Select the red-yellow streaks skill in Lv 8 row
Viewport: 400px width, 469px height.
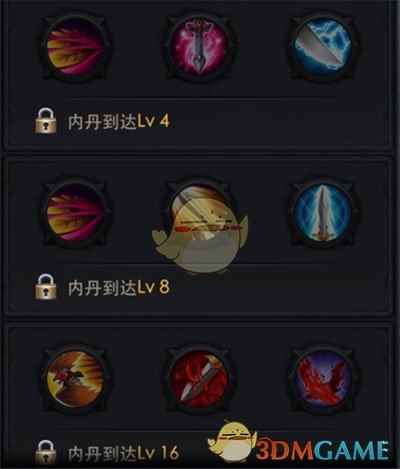[75, 213]
